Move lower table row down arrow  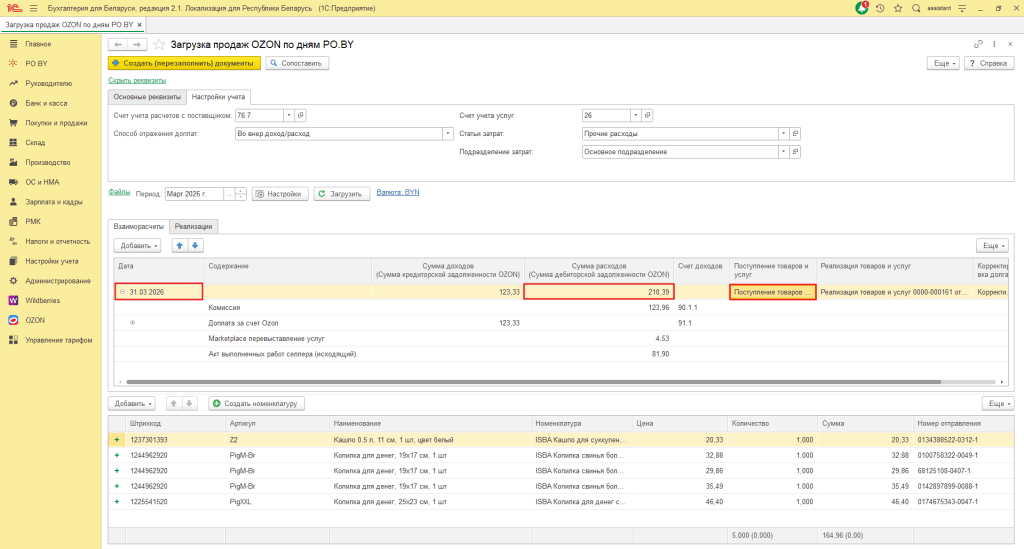pyautogui.click(x=189, y=403)
